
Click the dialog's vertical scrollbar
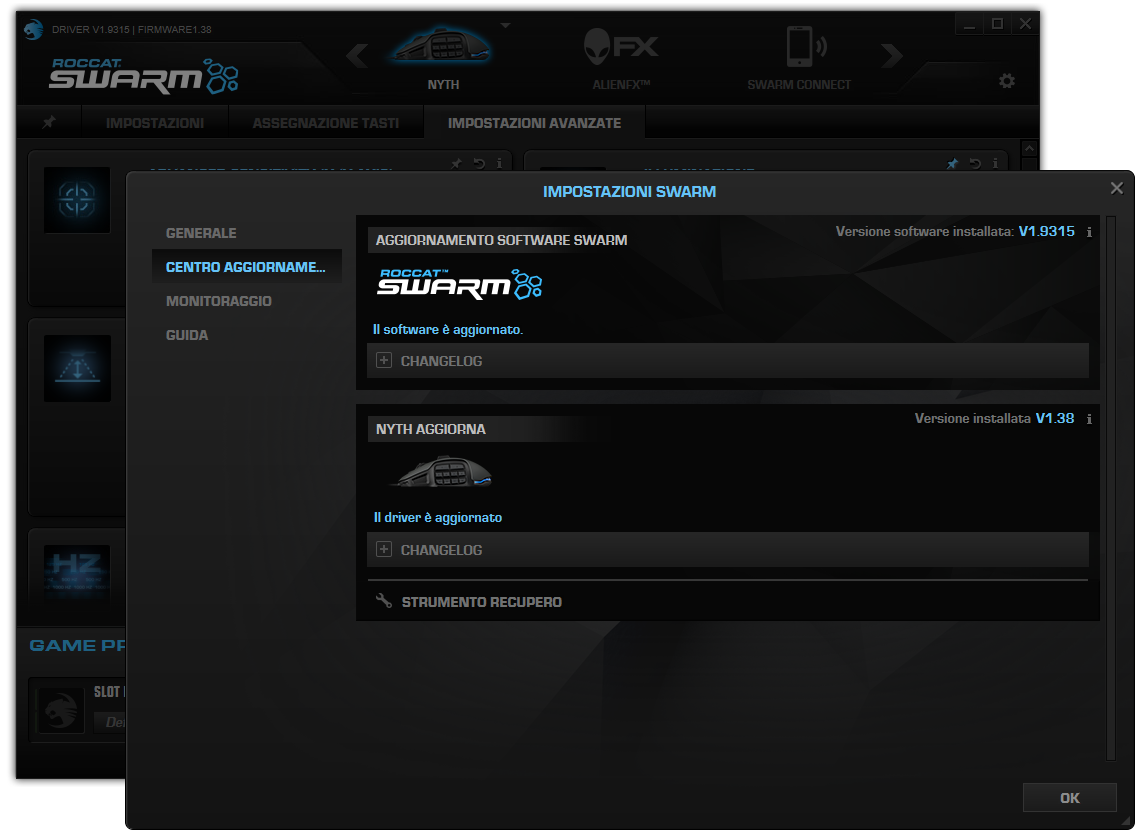(x=1111, y=488)
